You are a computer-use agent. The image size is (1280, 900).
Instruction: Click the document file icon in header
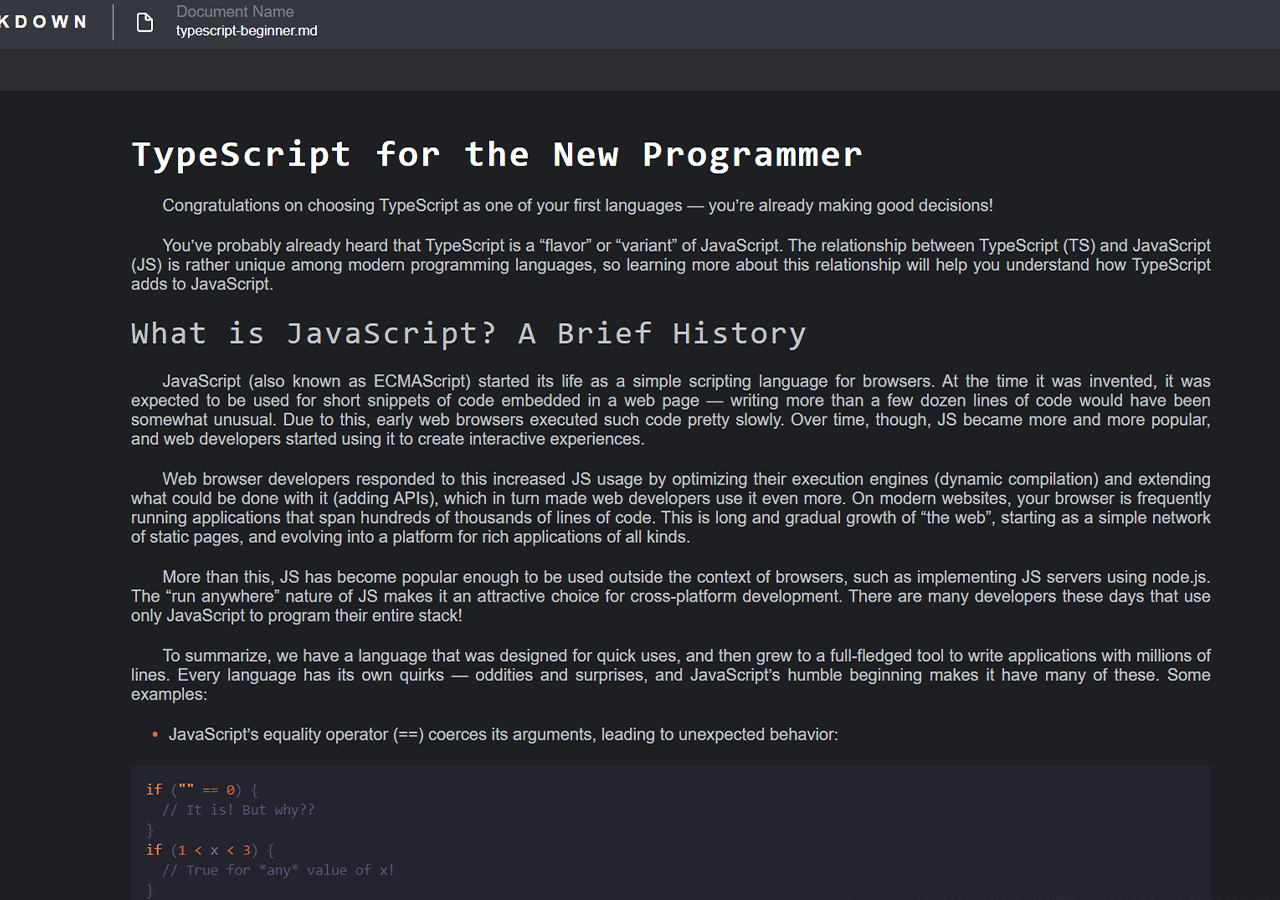(x=145, y=22)
